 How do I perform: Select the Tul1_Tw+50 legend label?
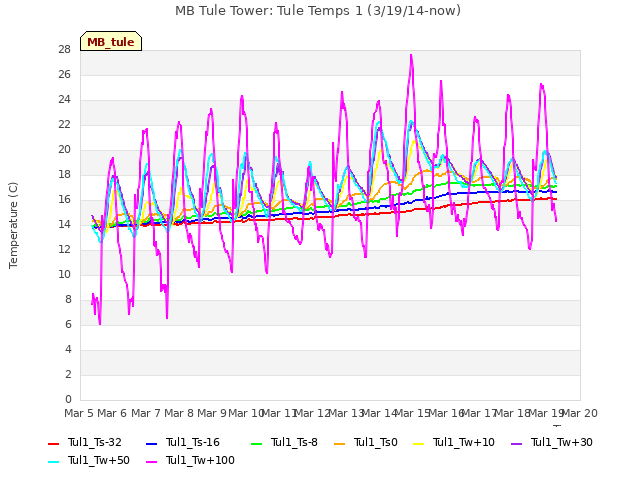pyautogui.click(x=99, y=460)
